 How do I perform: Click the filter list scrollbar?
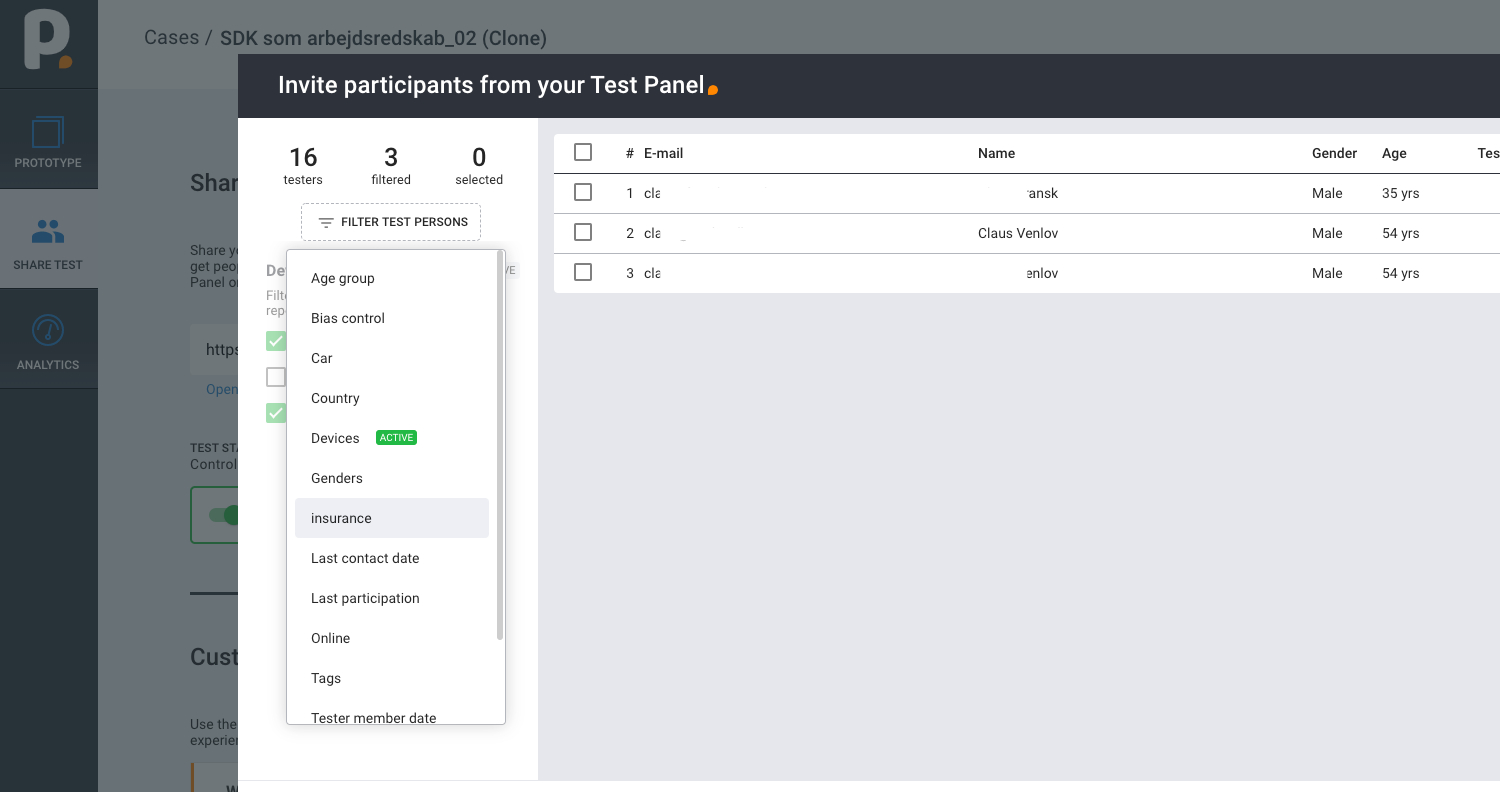(x=500, y=445)
